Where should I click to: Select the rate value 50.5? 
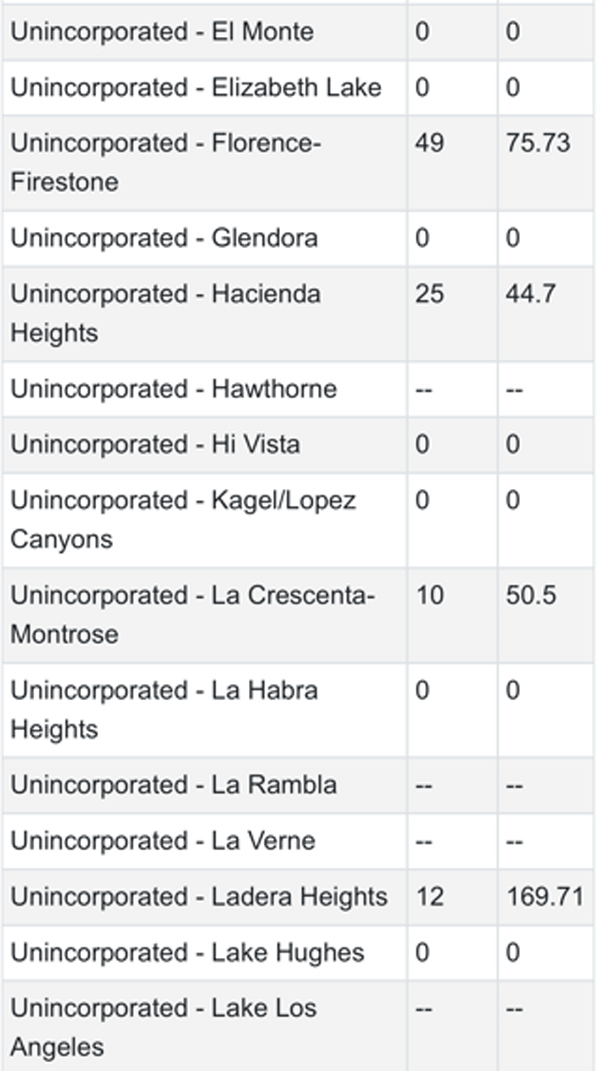(530, 595)
